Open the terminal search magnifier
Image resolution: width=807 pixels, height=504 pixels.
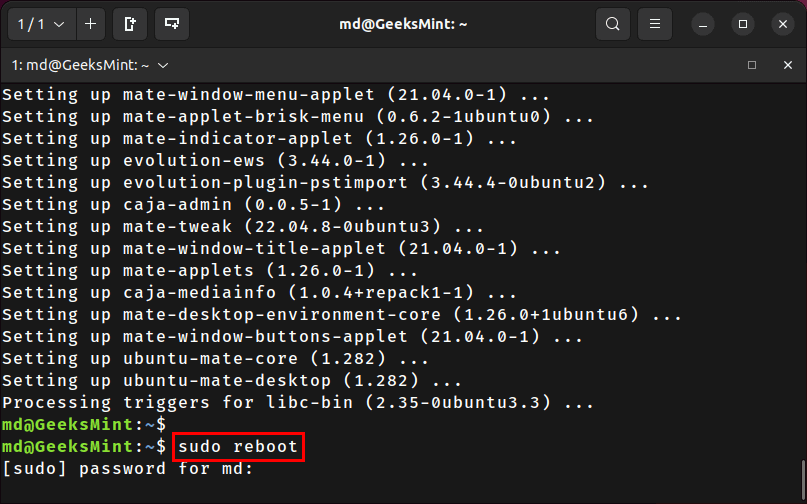click(612, 24)
